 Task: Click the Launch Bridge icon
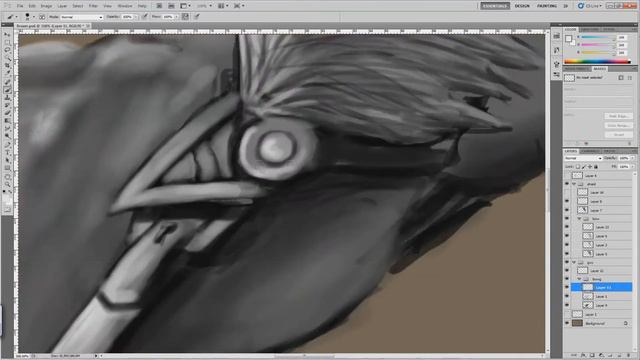click(159, 6)
